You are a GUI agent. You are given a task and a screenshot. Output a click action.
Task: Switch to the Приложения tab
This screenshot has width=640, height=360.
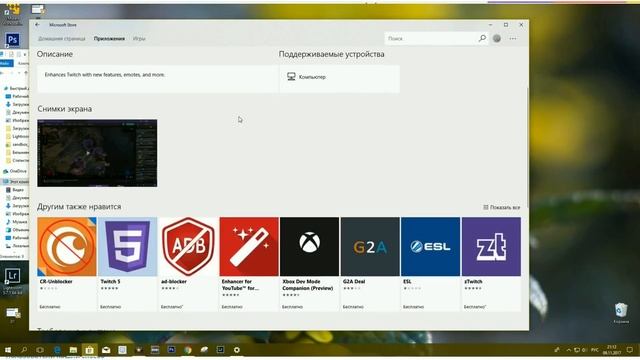pos(109,39)
